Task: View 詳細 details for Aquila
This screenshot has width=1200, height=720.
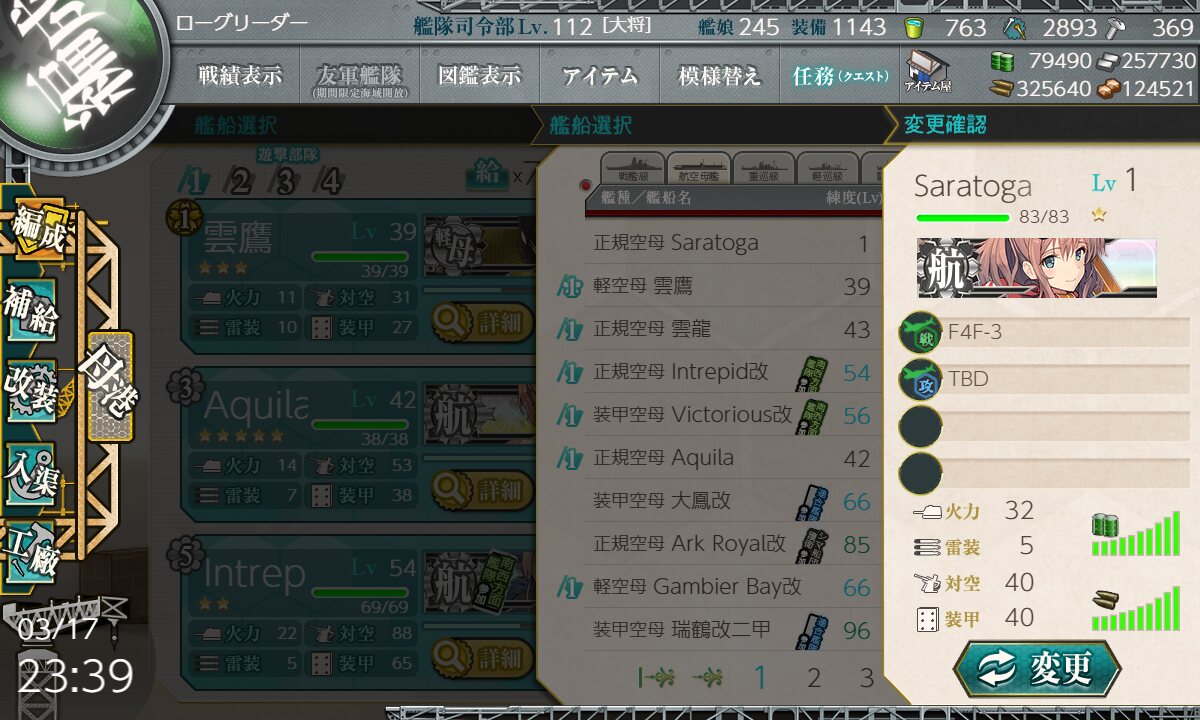Action: [481, 490]
